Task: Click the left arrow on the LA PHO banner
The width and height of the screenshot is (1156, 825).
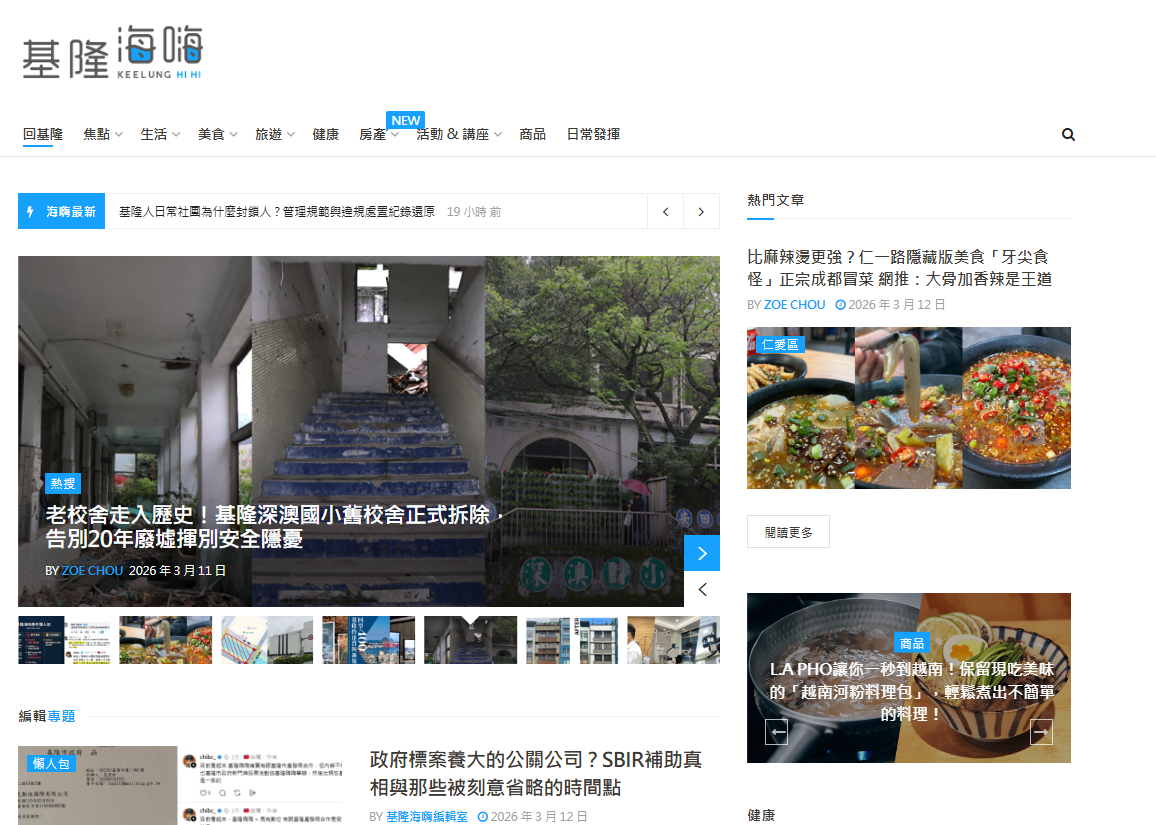Action: (777, 731)
